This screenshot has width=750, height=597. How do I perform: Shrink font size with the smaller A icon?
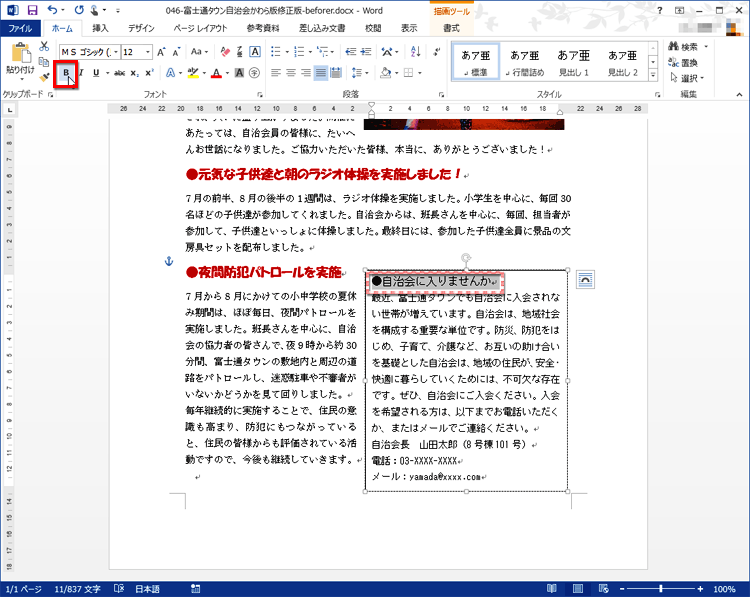(x=176, y=52)
